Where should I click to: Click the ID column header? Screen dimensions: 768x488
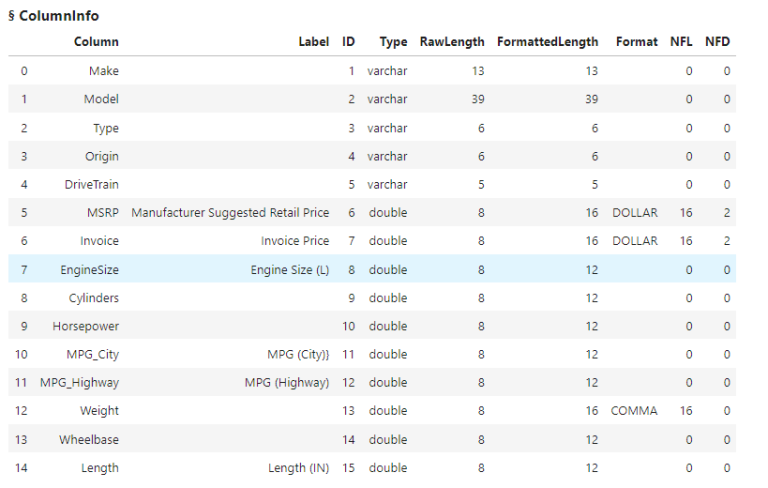(348, 42)
